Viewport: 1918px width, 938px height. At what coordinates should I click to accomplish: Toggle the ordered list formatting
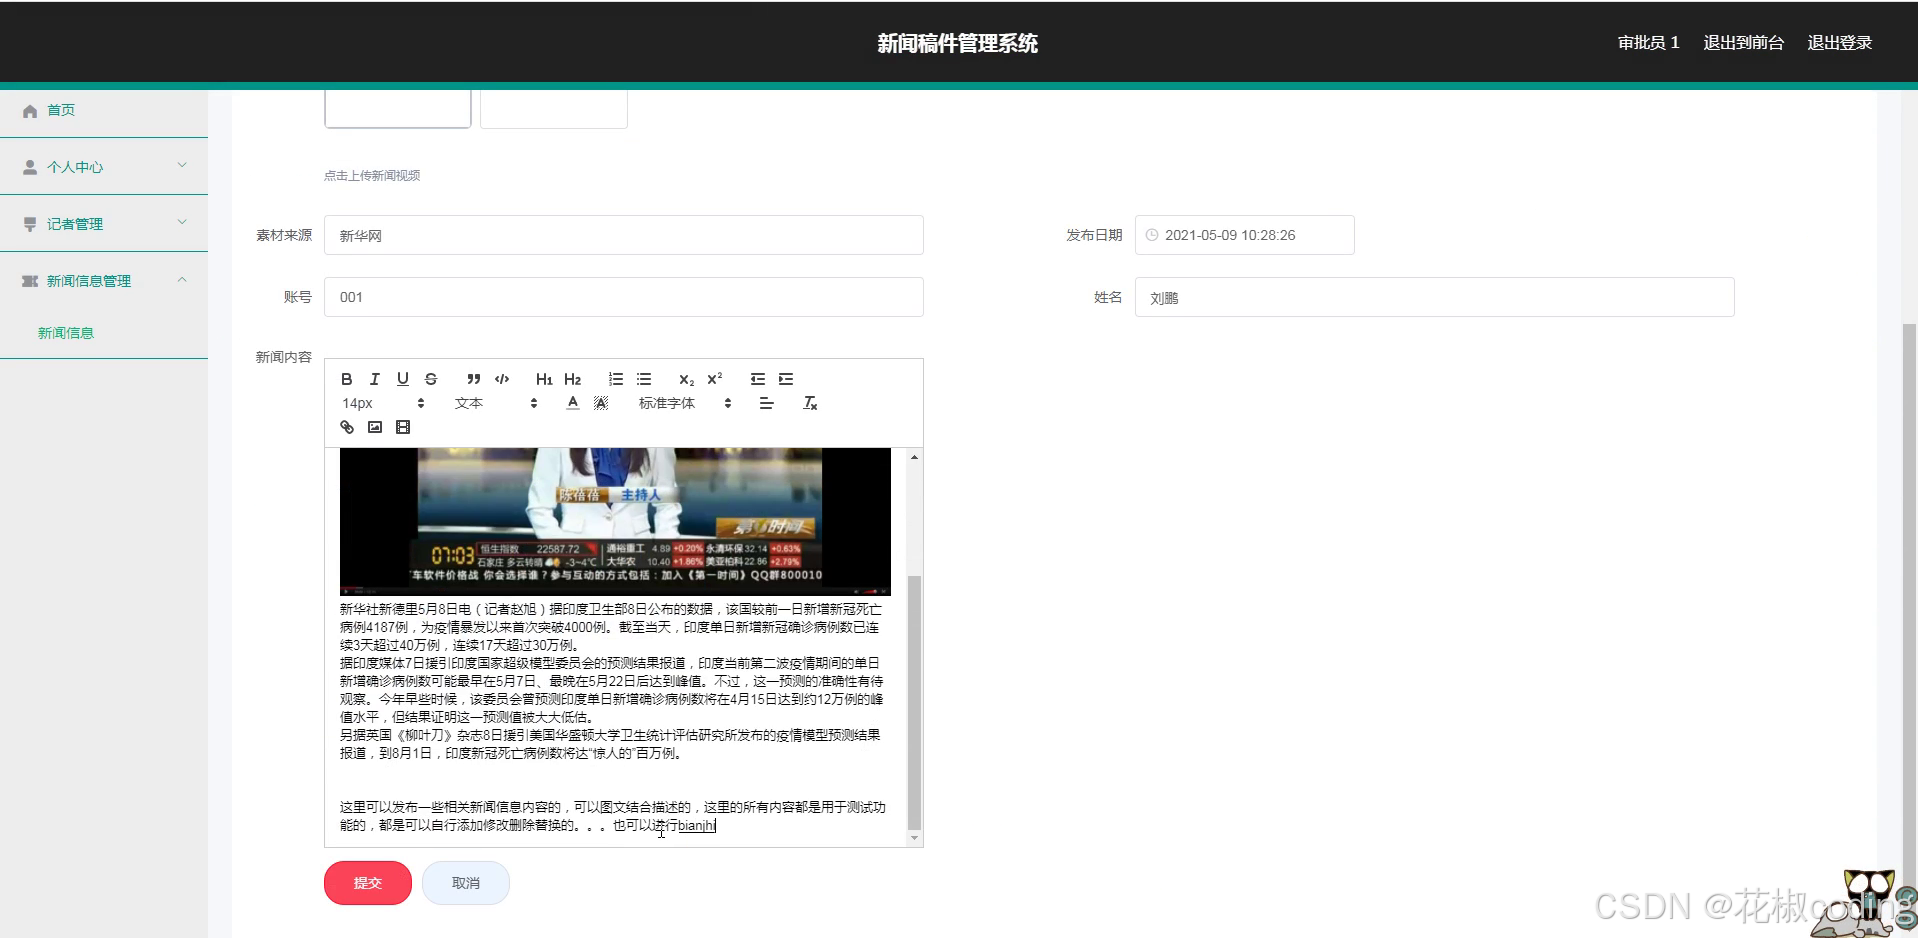(x=615, y=379)
